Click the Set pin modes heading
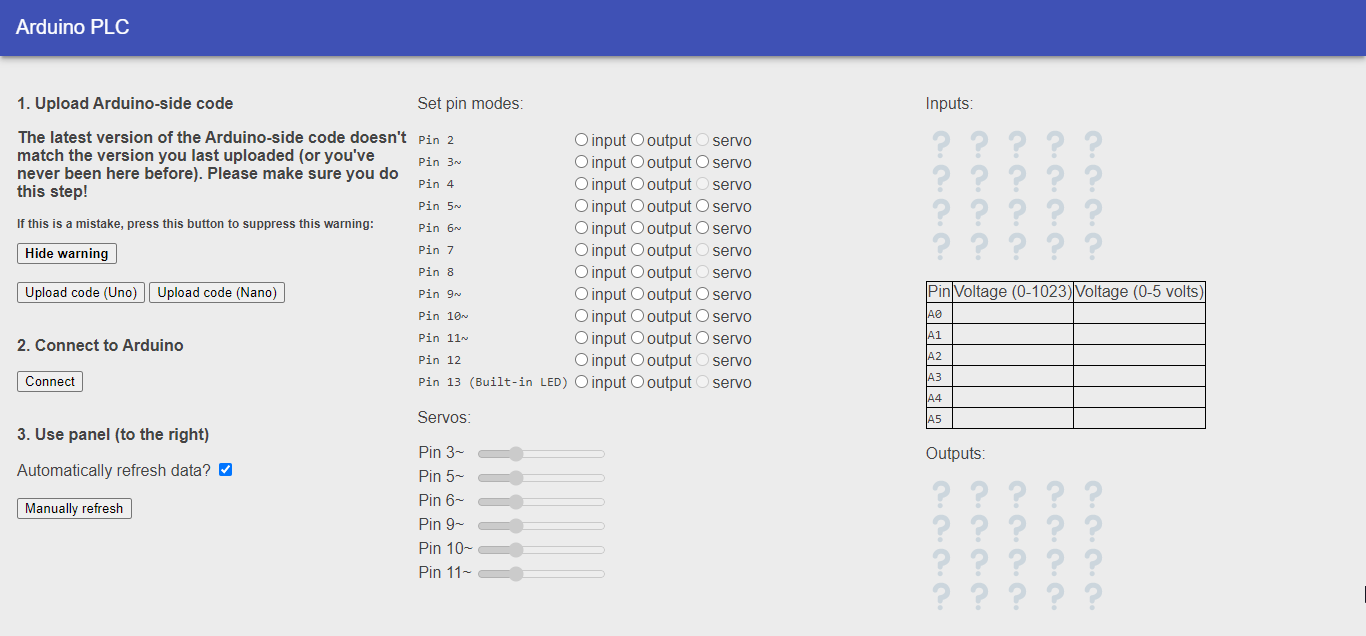 pyautogui.click(x=470, y=103)
